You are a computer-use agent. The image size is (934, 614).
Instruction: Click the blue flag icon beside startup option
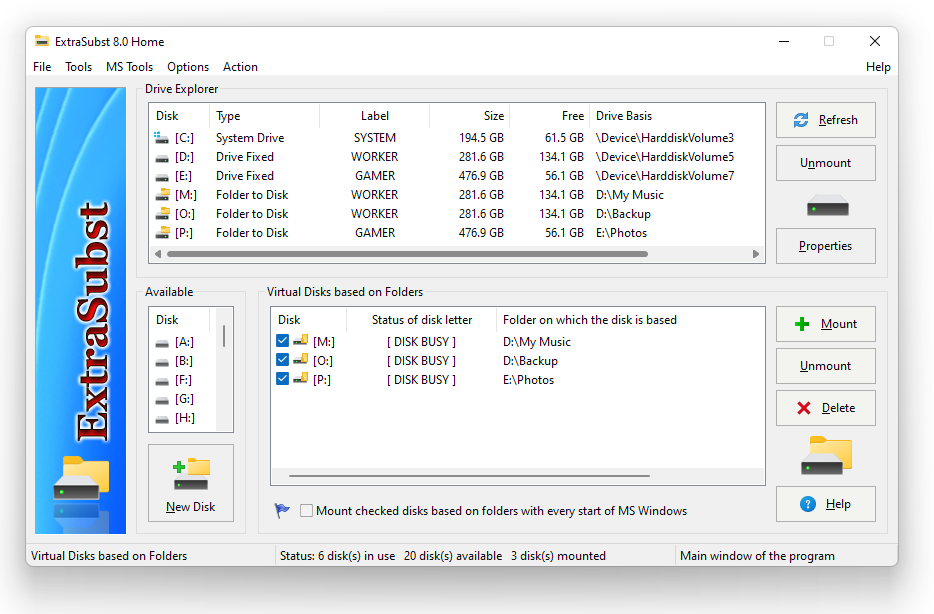point(282,510)
